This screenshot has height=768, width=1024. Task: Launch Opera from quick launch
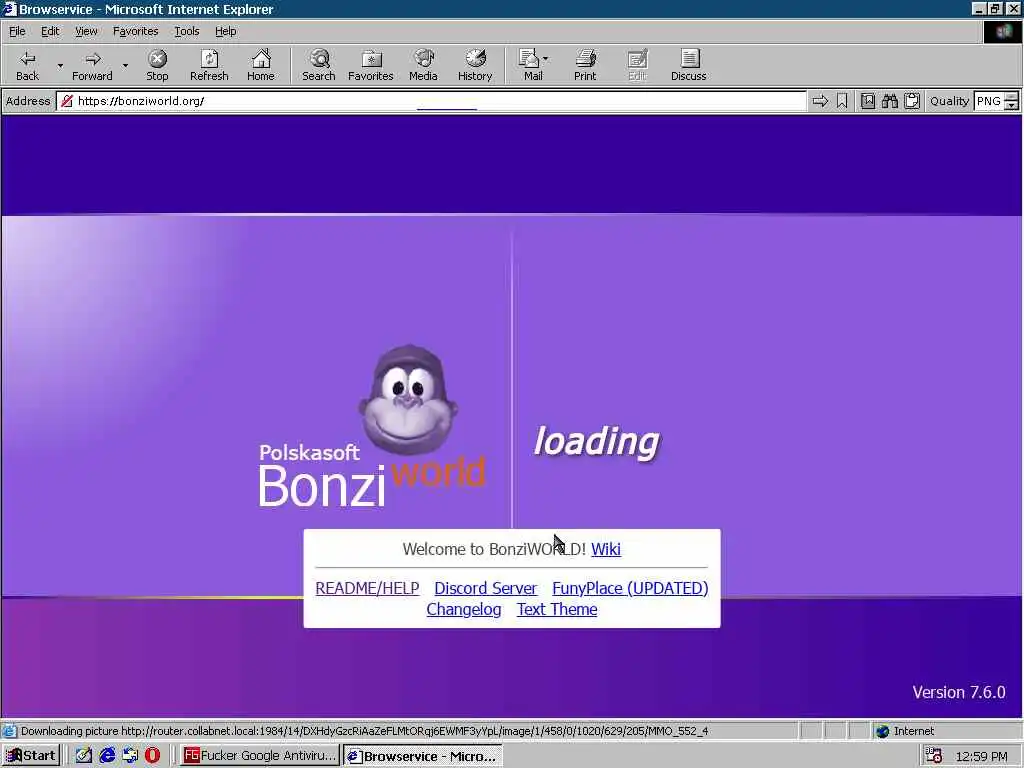tap(153, 756)
